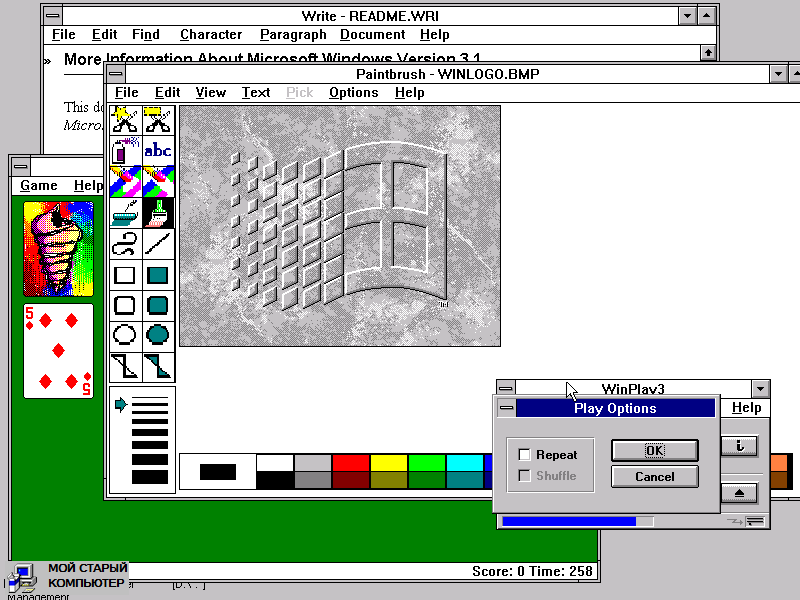This screenshot has width=800, height=600.
Task: Choose the Curve drawing tool
Action: 125,244
